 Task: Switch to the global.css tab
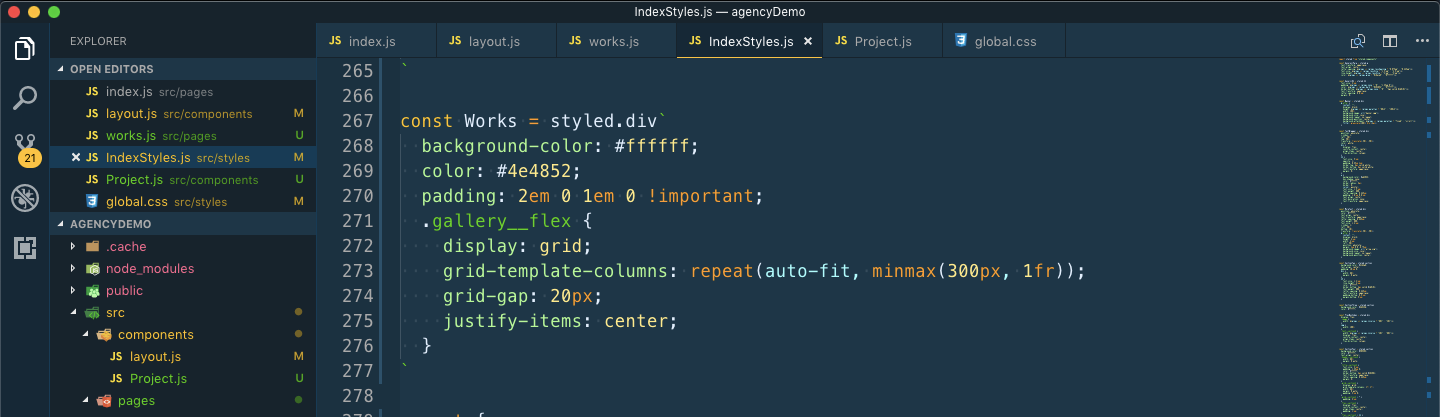pos(1004,42)
